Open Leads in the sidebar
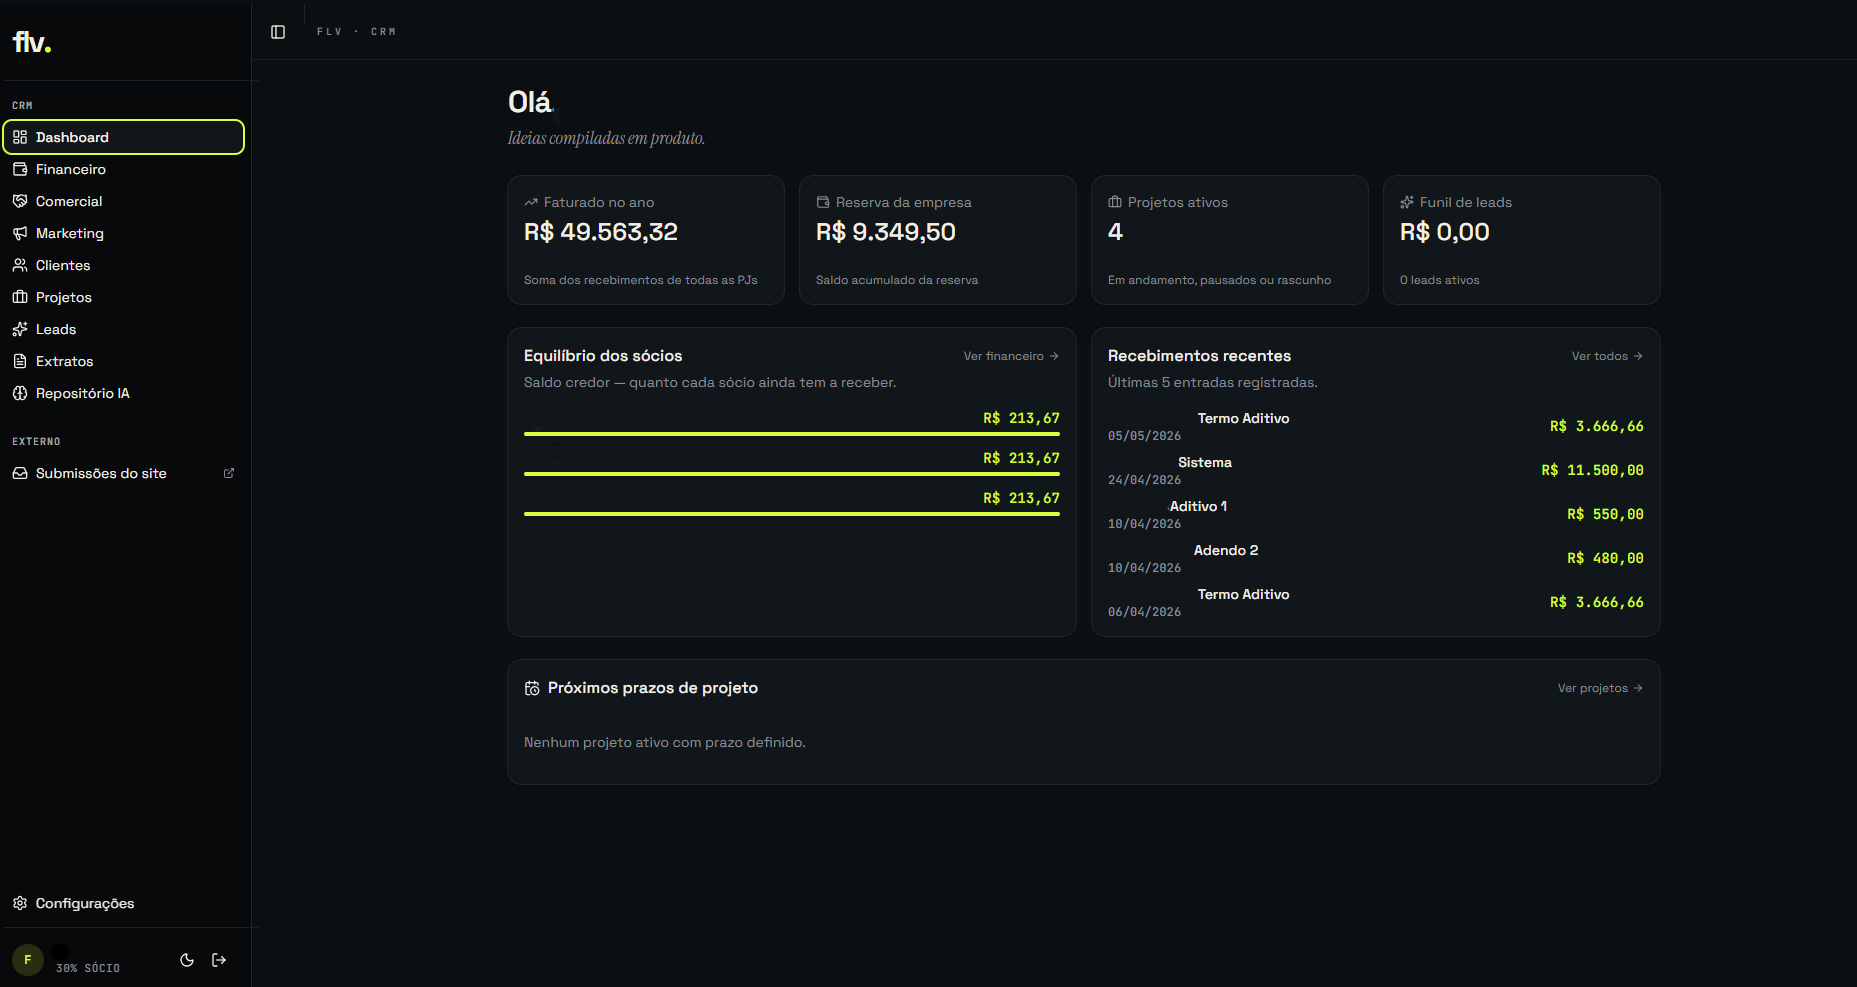 [124, 329]
